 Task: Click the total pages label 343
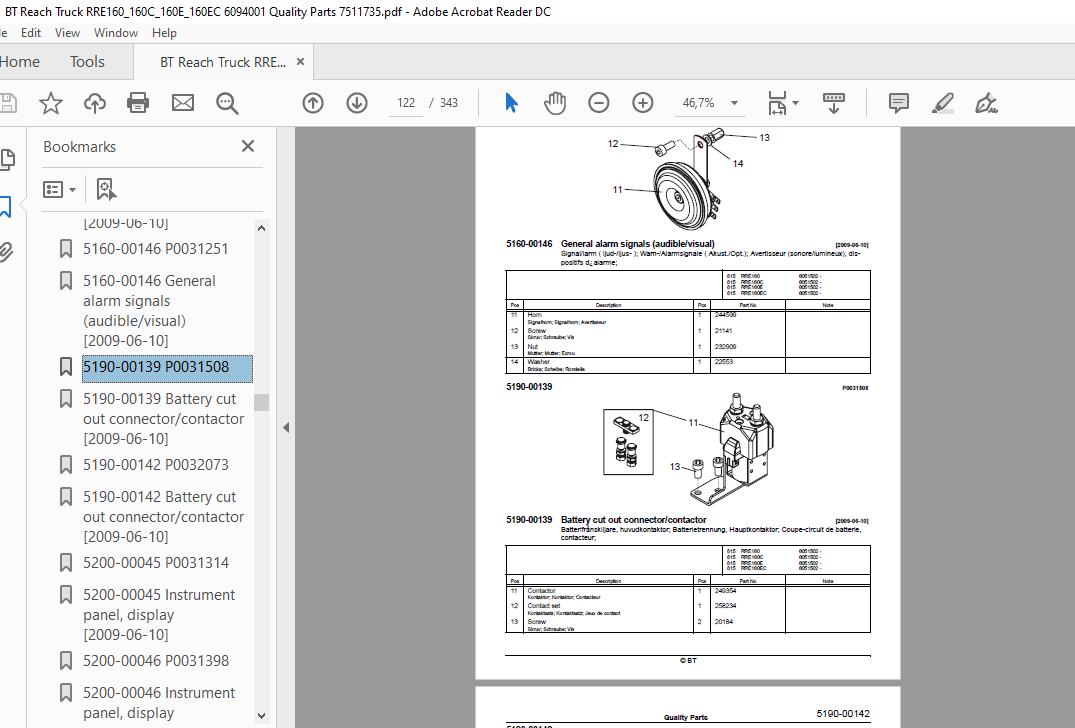pyautogui.click(x=449, y=103)
